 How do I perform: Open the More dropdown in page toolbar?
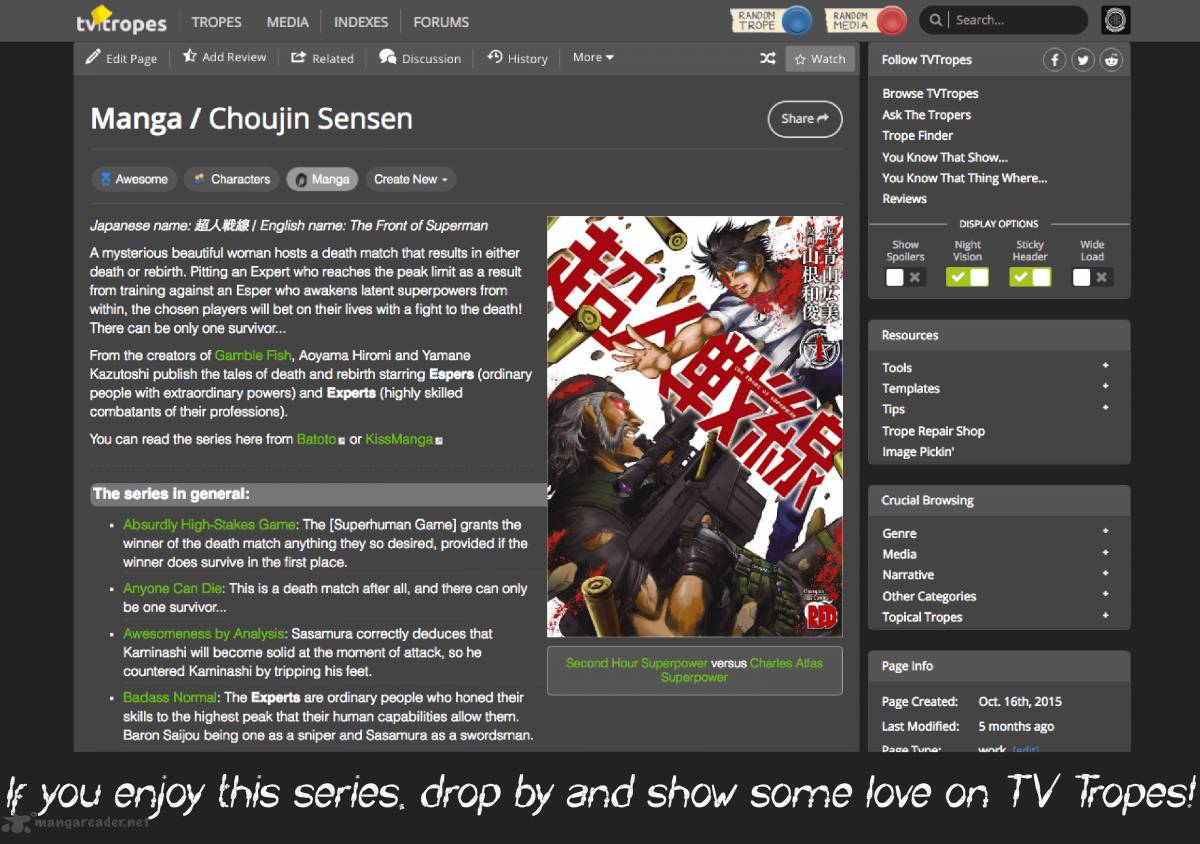click(593, 58)
